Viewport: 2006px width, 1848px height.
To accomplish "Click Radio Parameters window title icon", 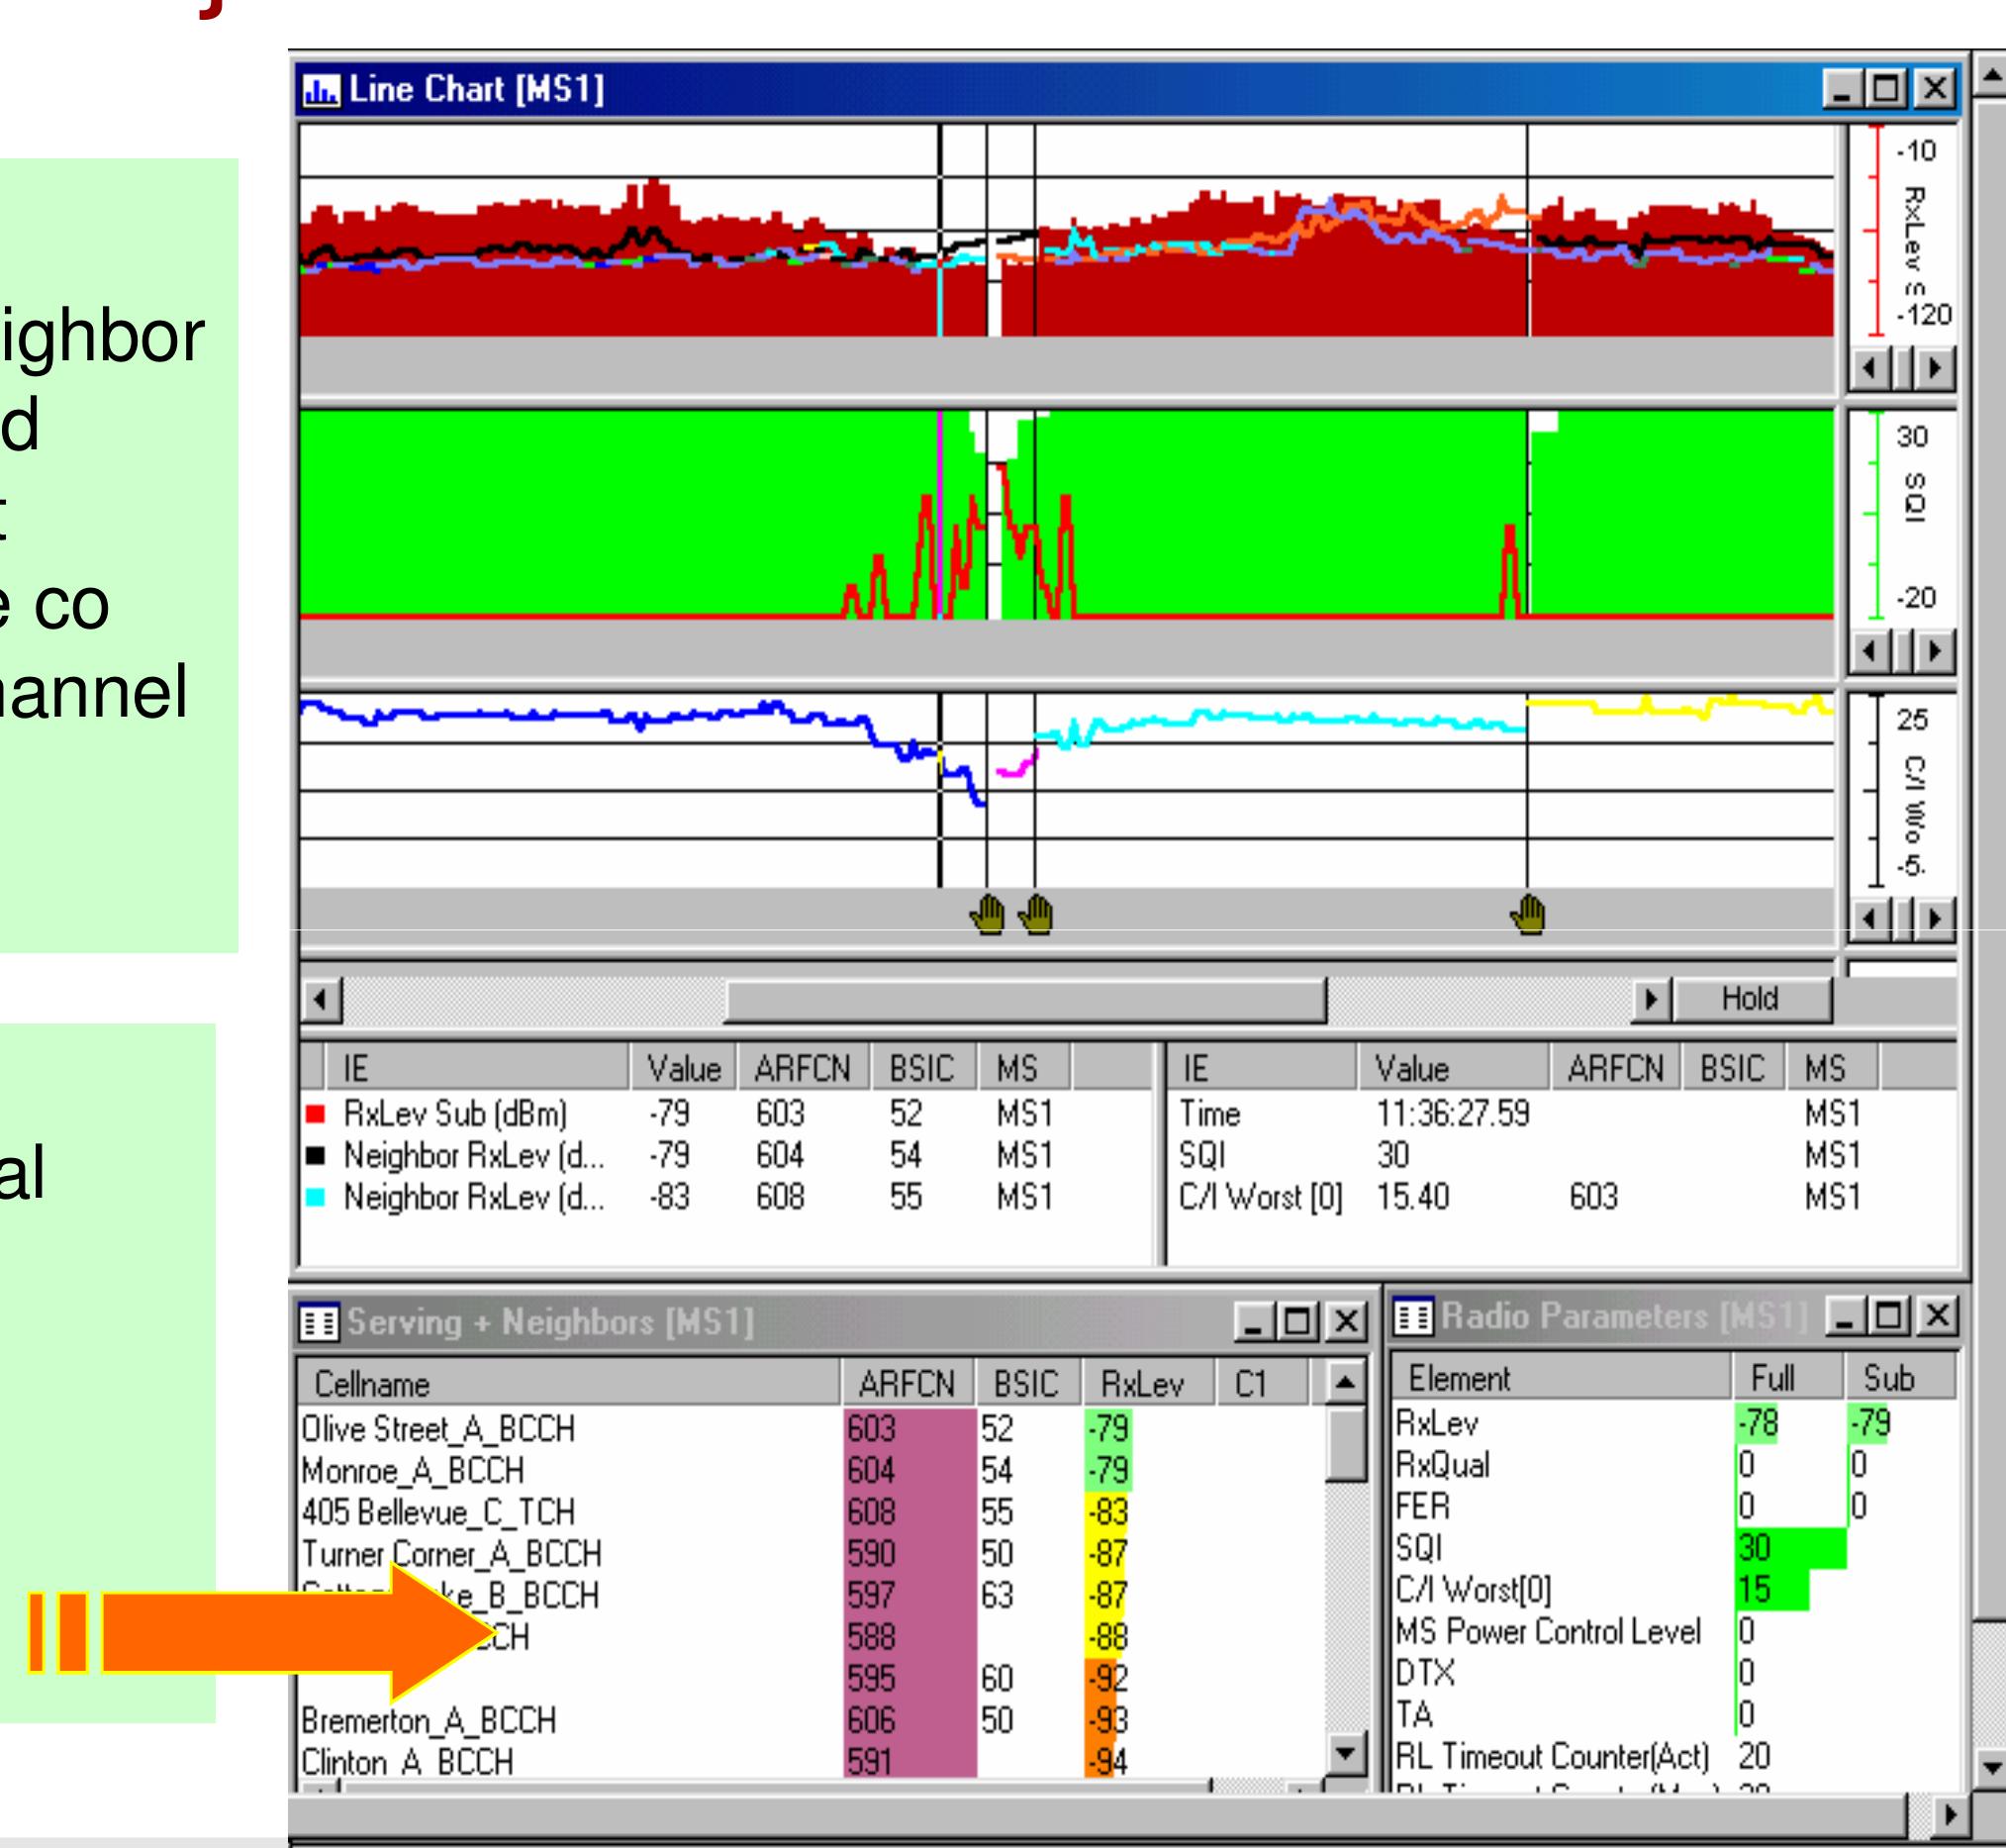I will point(1414,1316).
